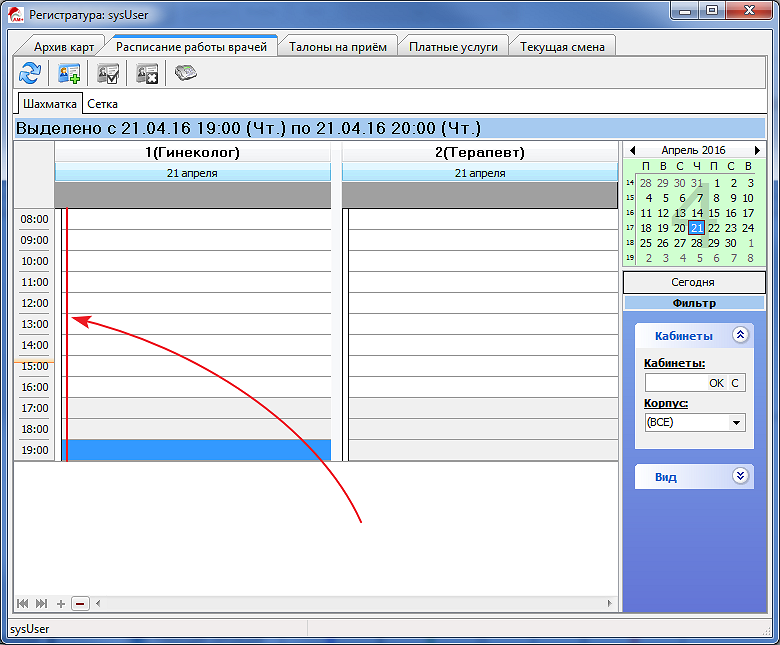
Task: Select April 18 in the calendar
Action: [x=646, y=228]
